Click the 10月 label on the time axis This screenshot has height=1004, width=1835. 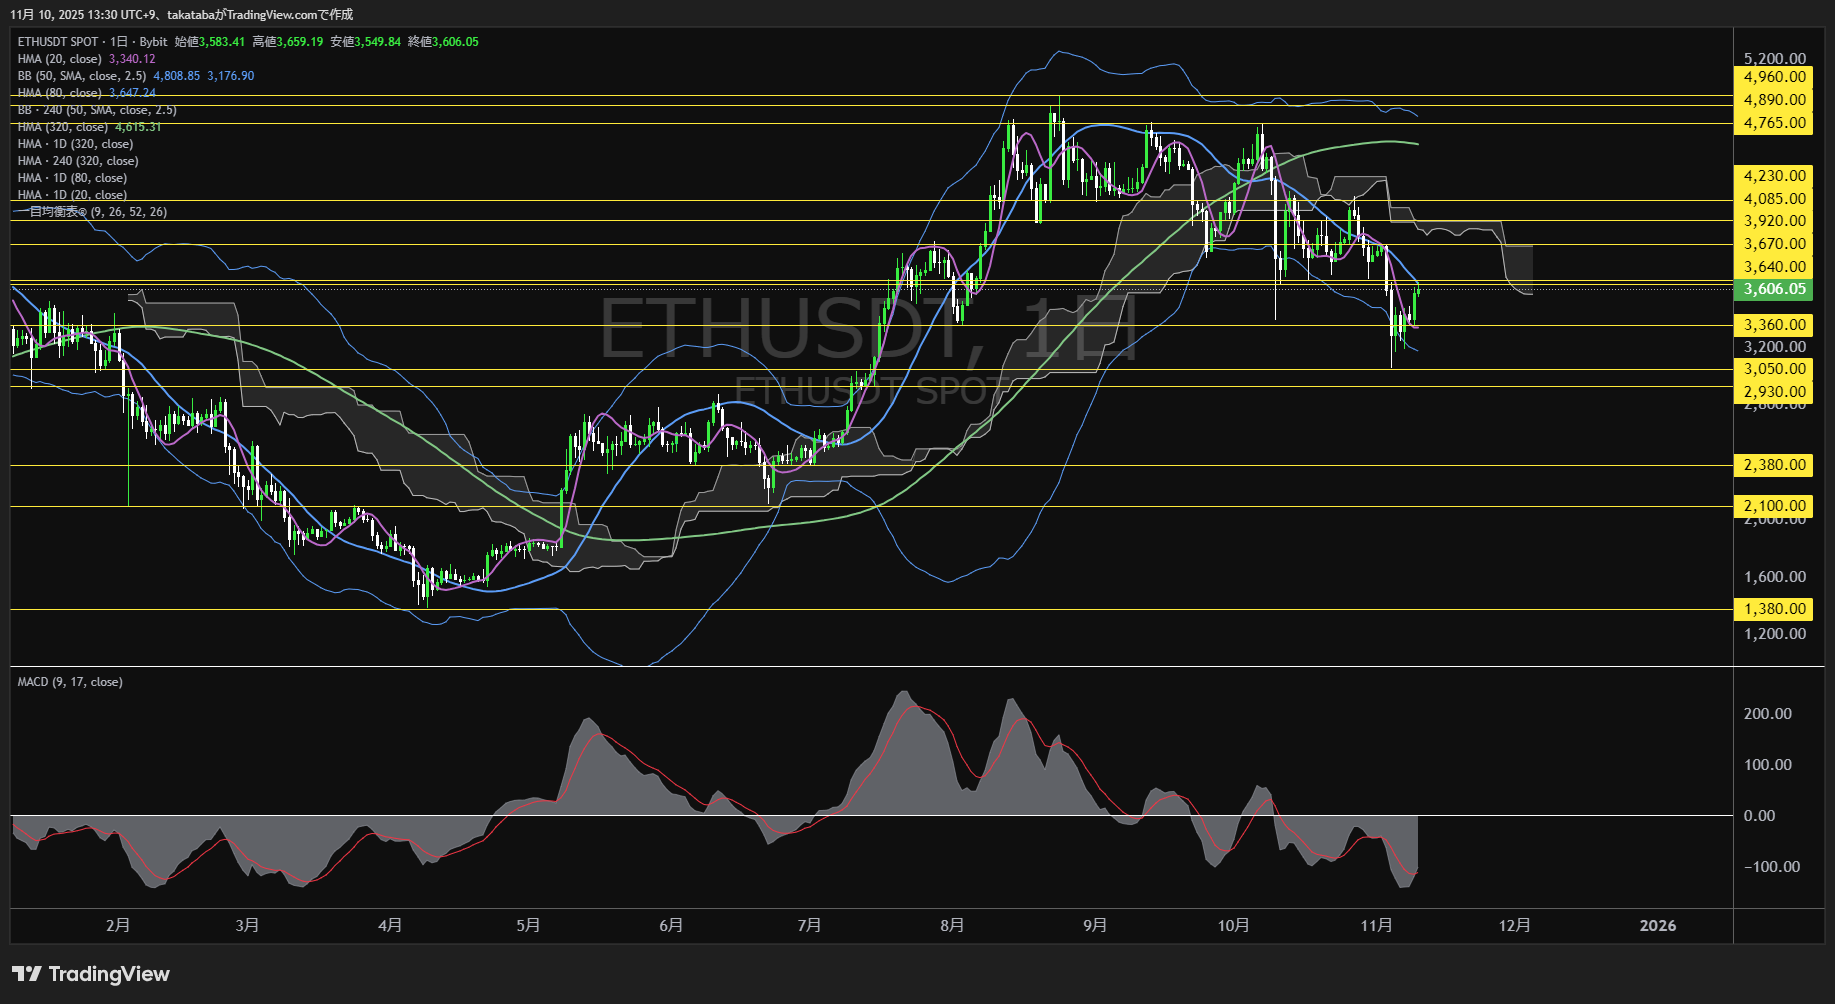point(1233,925)
